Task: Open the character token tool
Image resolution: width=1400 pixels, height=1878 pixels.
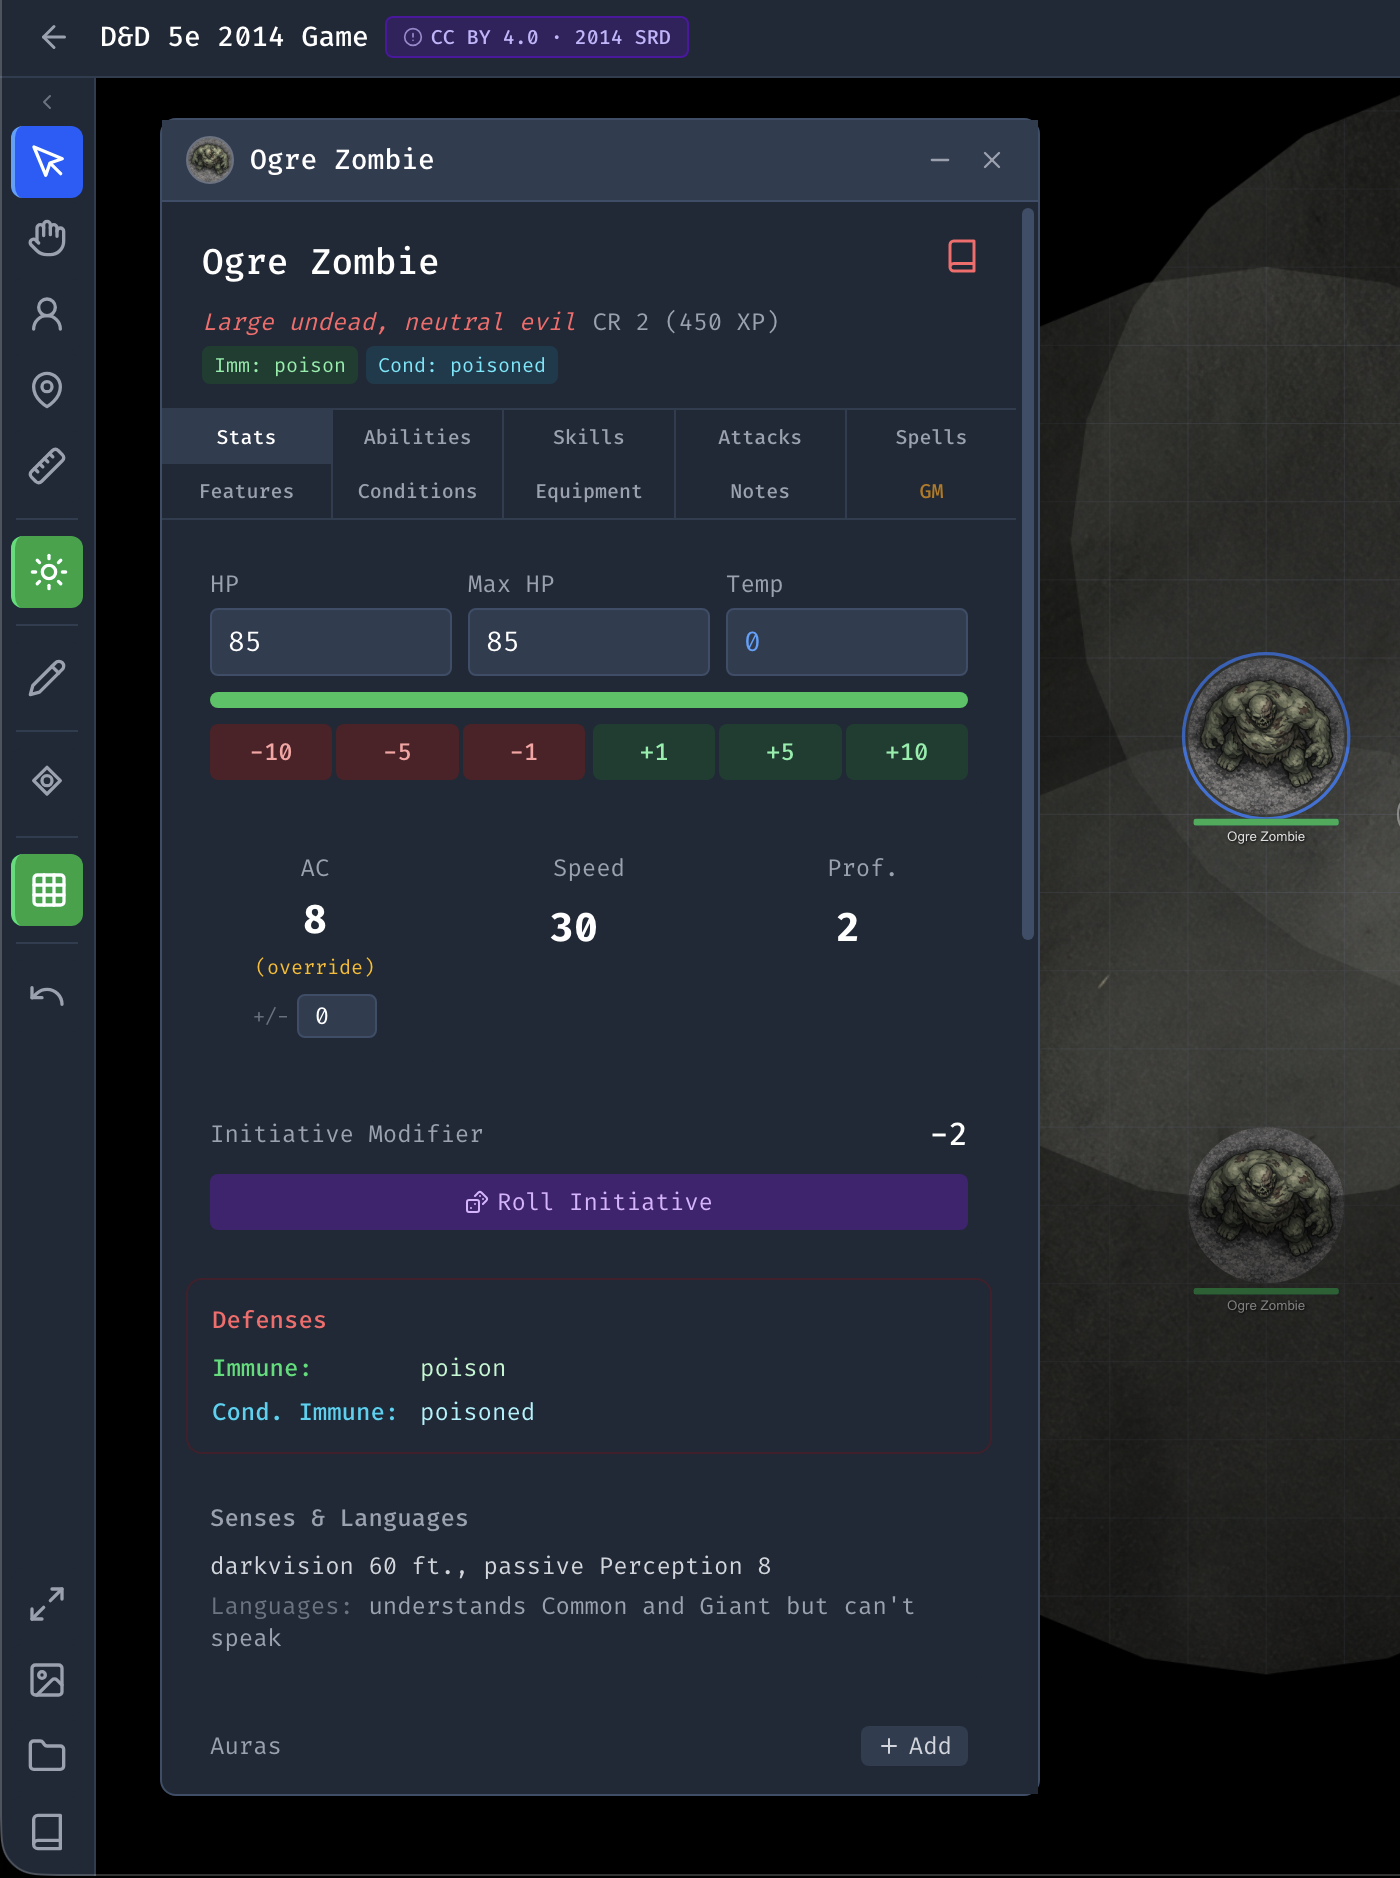Action: click(x=47, y=314)
